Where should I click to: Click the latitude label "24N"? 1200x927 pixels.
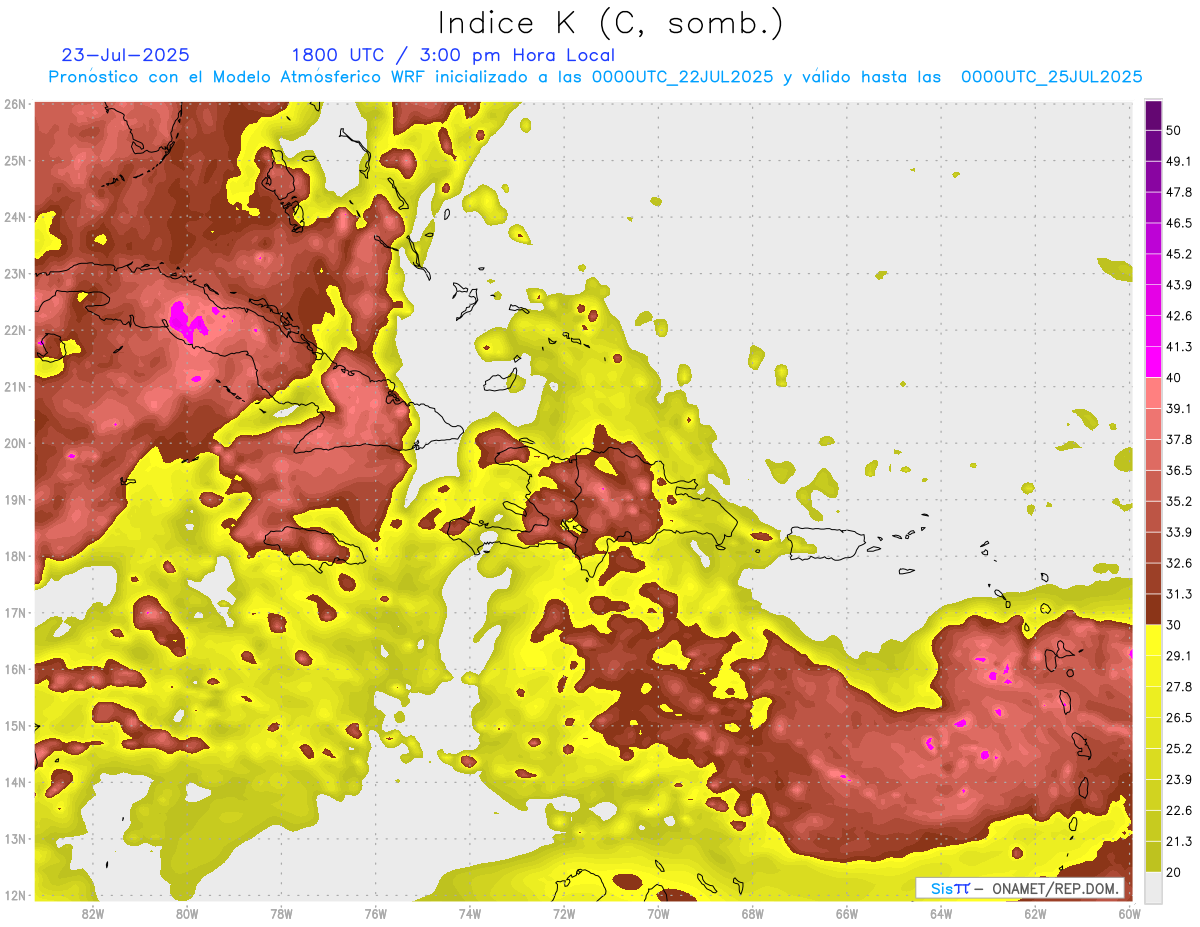[15, 217]
